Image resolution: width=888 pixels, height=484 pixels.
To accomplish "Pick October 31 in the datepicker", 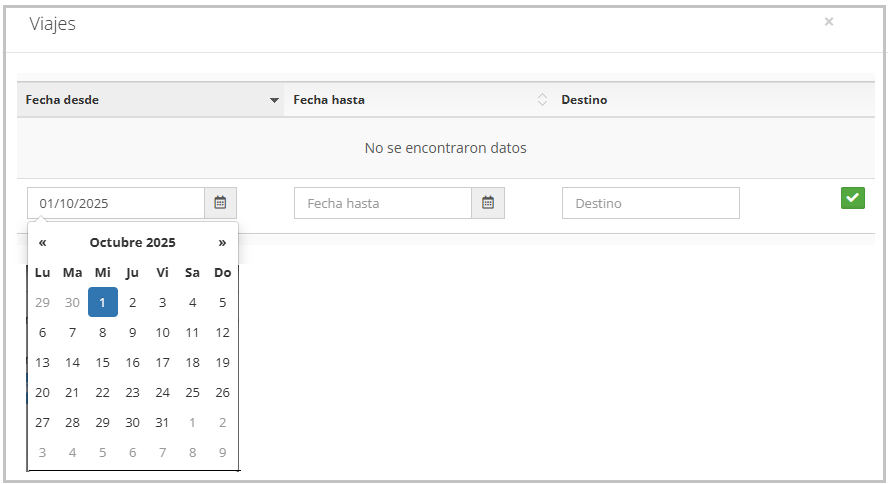I will pyautogui.click(x=162, y=423).
